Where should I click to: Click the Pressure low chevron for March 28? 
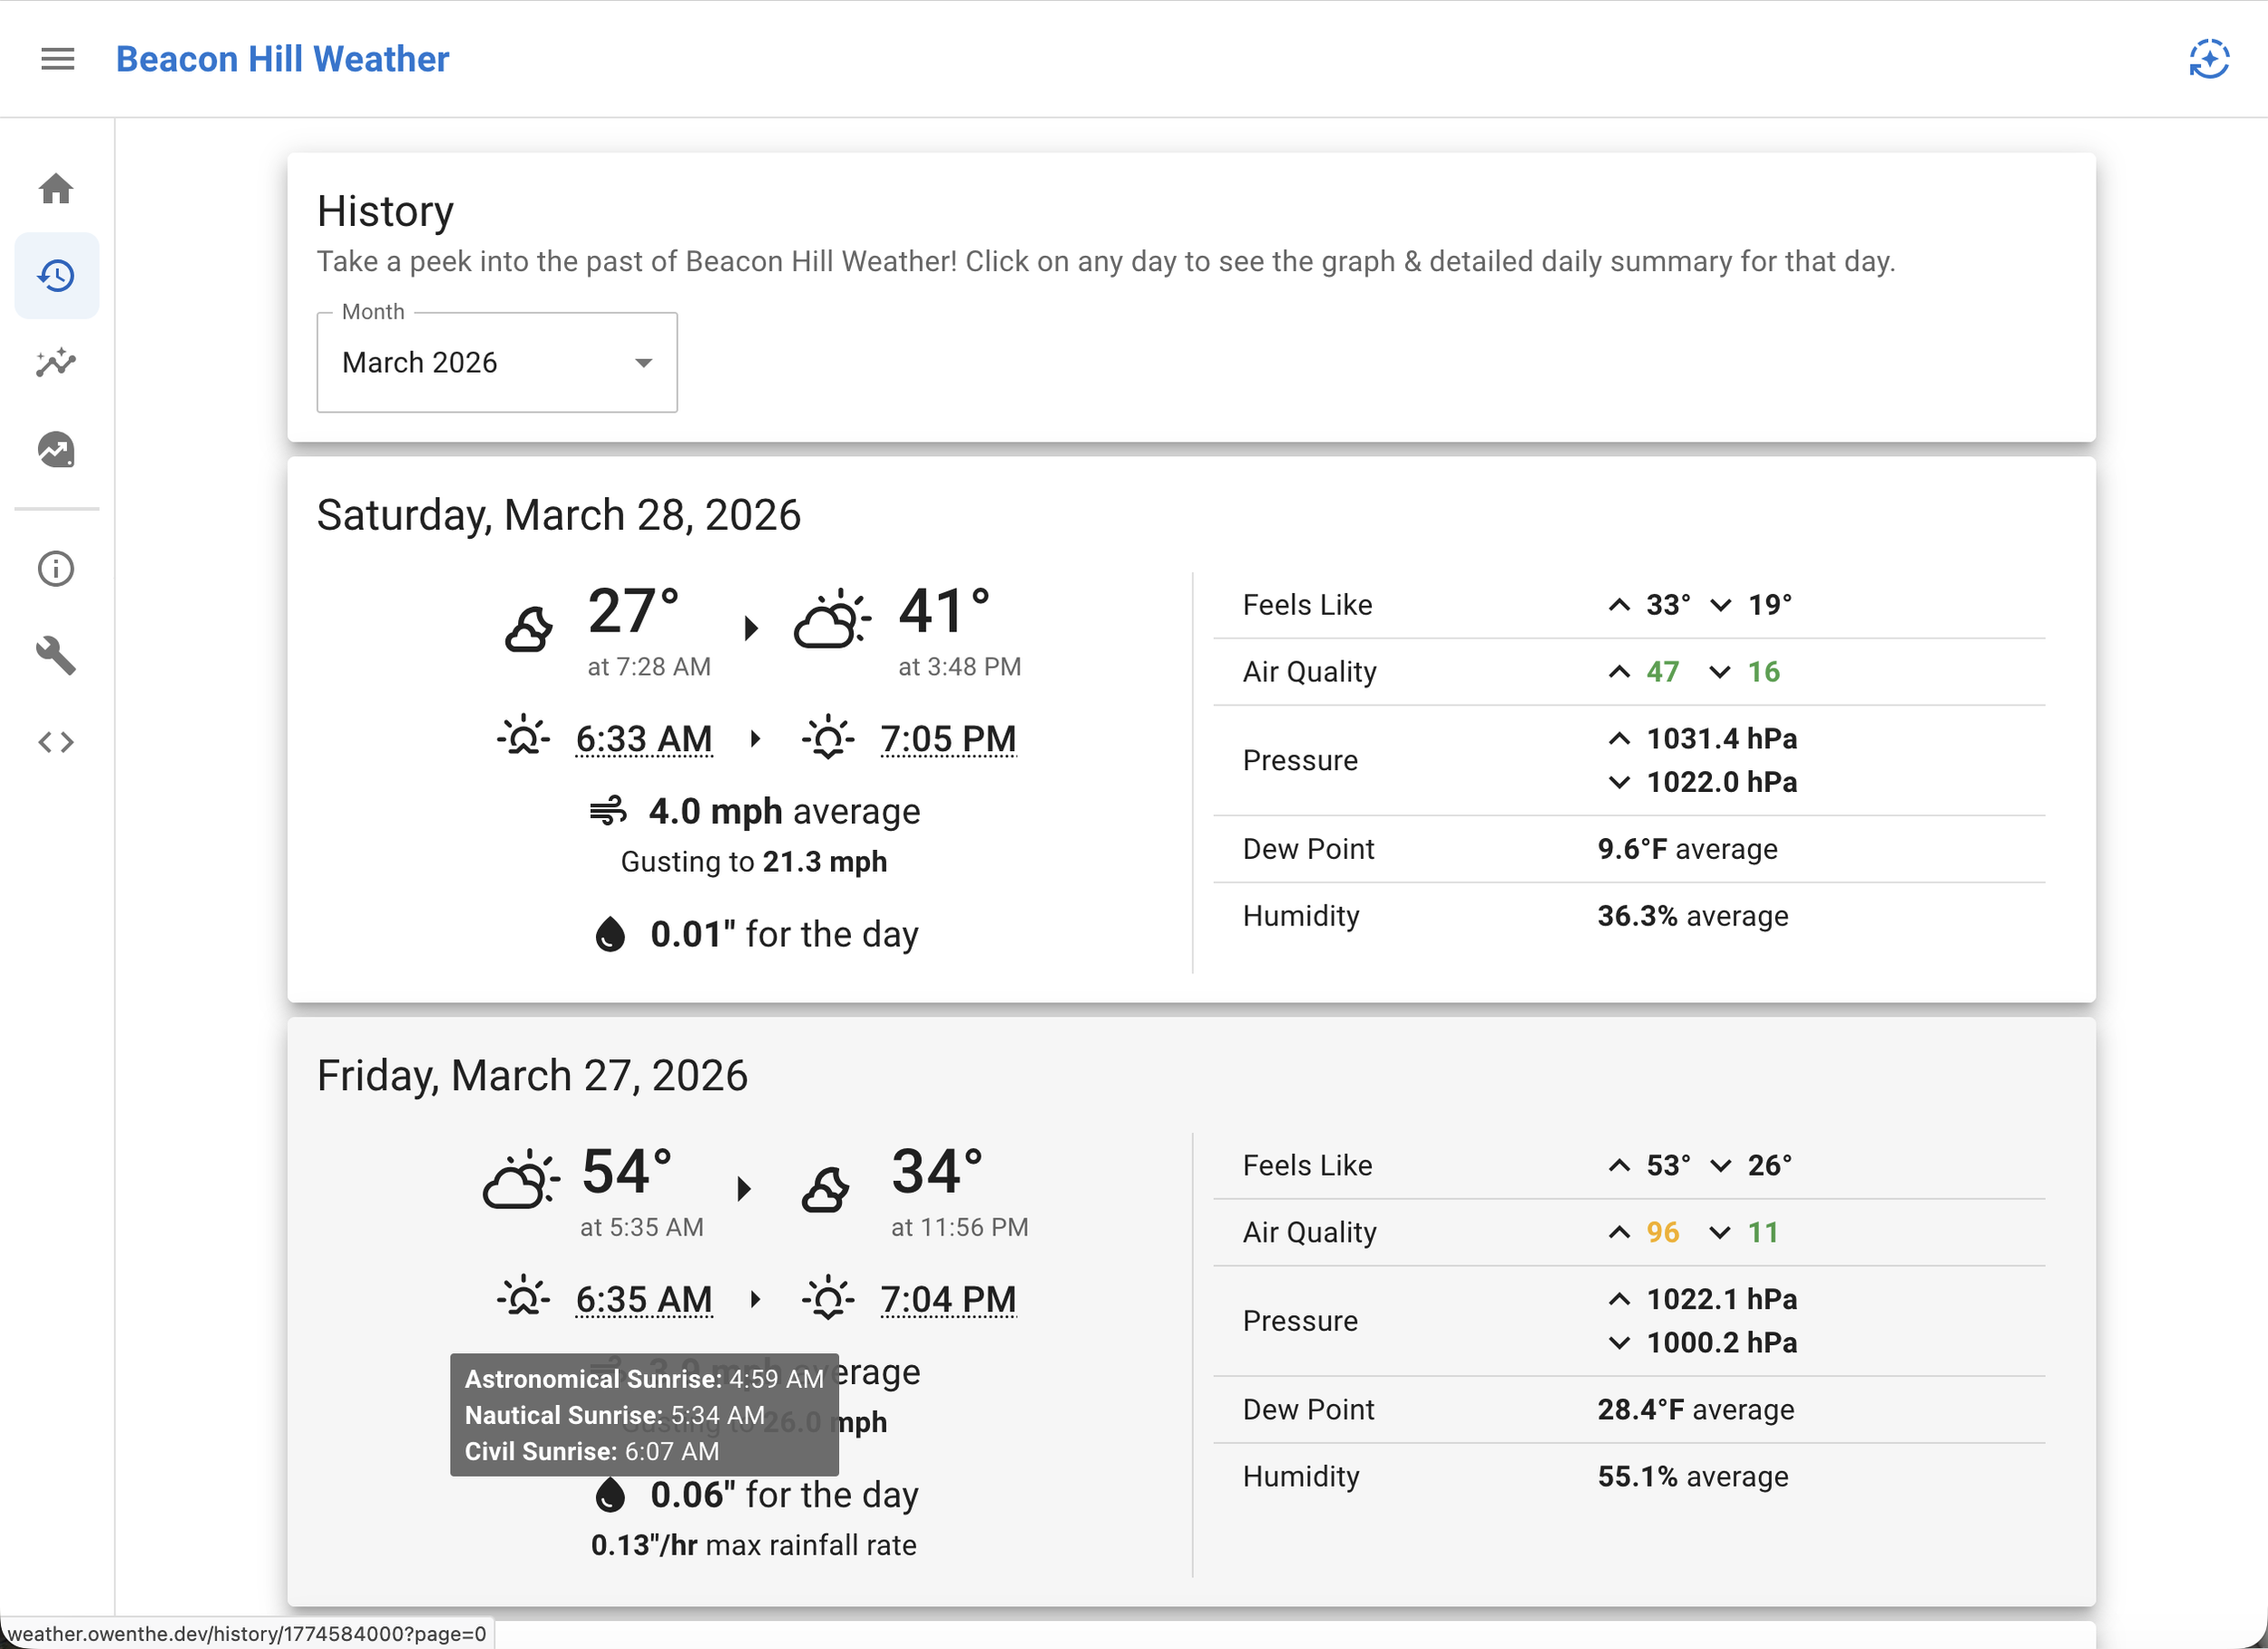pyautogui.click(x=1618, y=782)
